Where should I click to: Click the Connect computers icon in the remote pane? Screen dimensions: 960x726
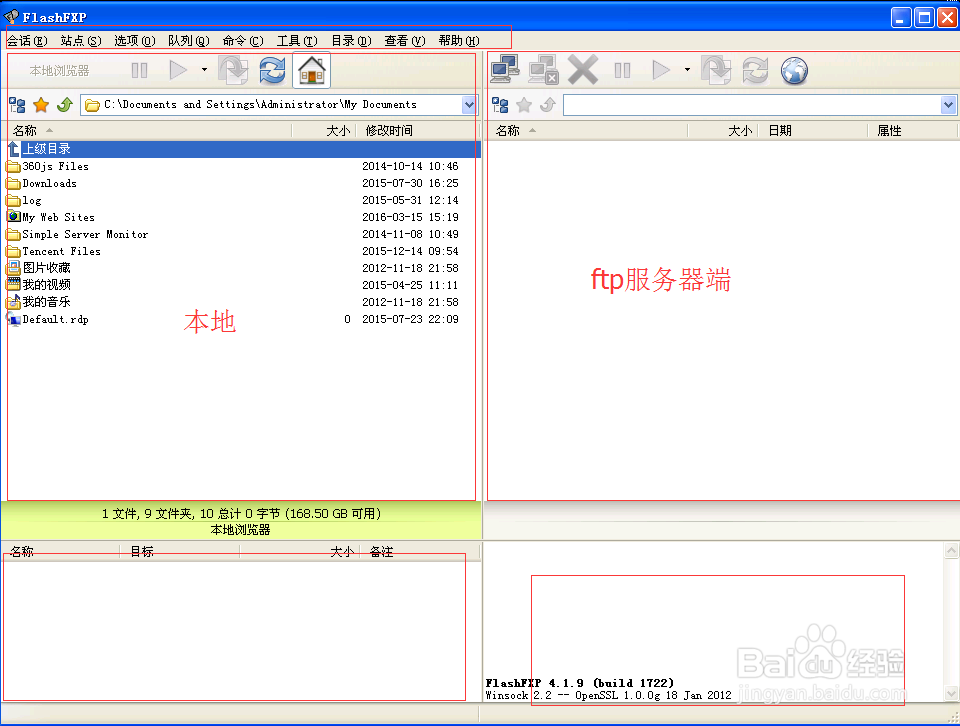pyautogui.click(x=505, y=70)
